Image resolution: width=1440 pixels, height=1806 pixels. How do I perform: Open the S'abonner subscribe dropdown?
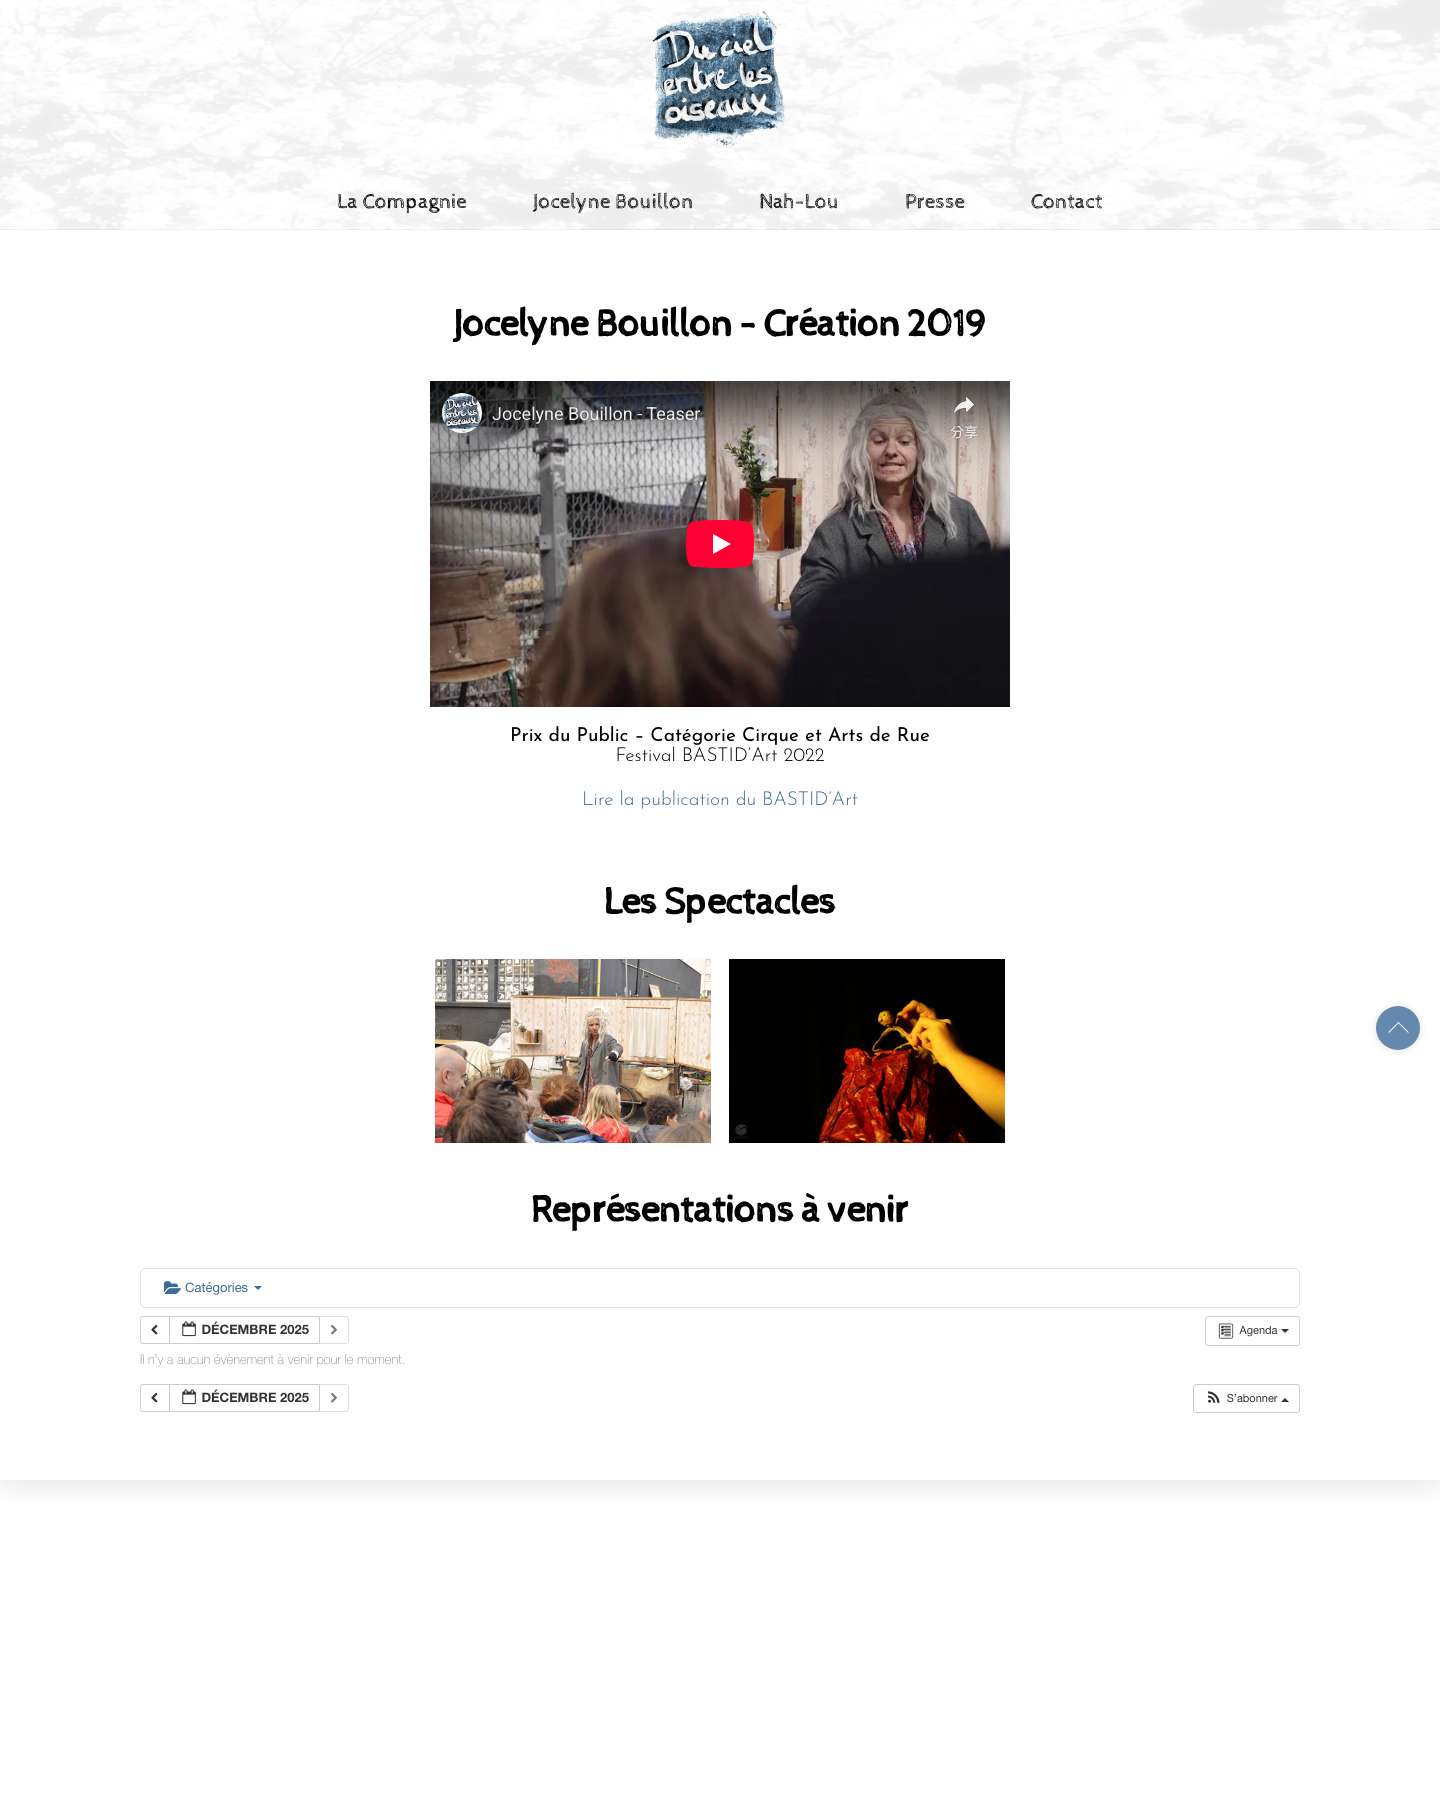coord(1246,1398)
